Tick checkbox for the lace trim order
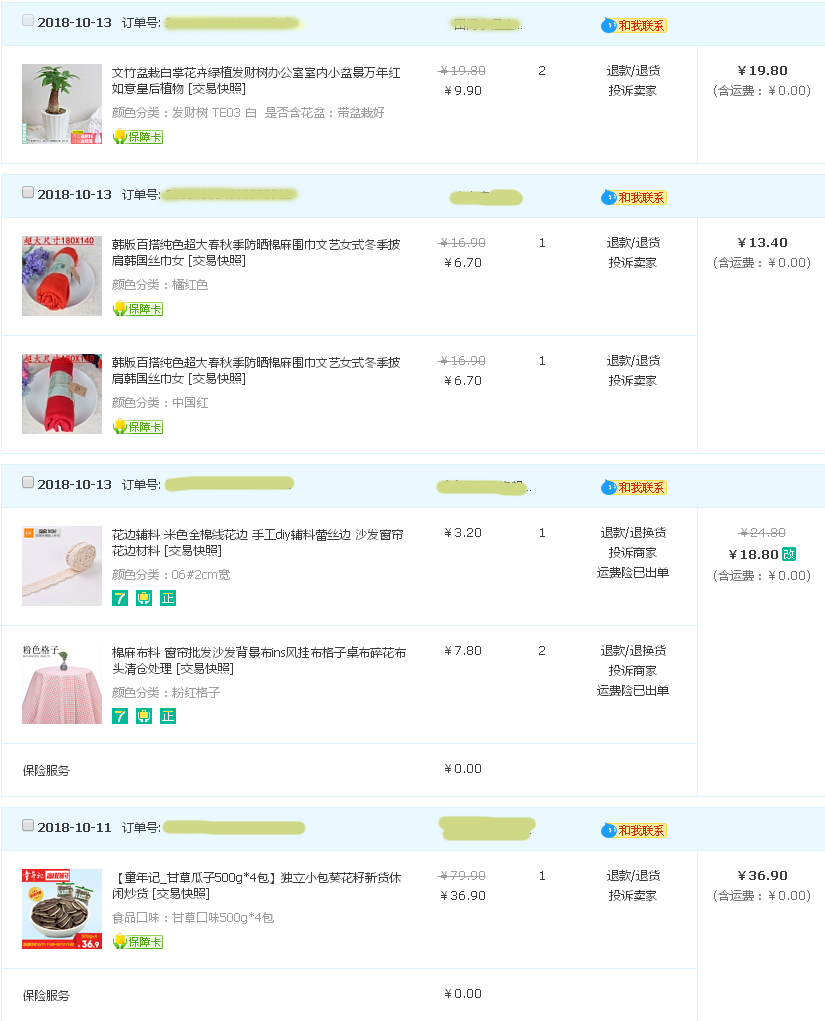This screenshot has width=825, height=1021. tap(28, 482)
